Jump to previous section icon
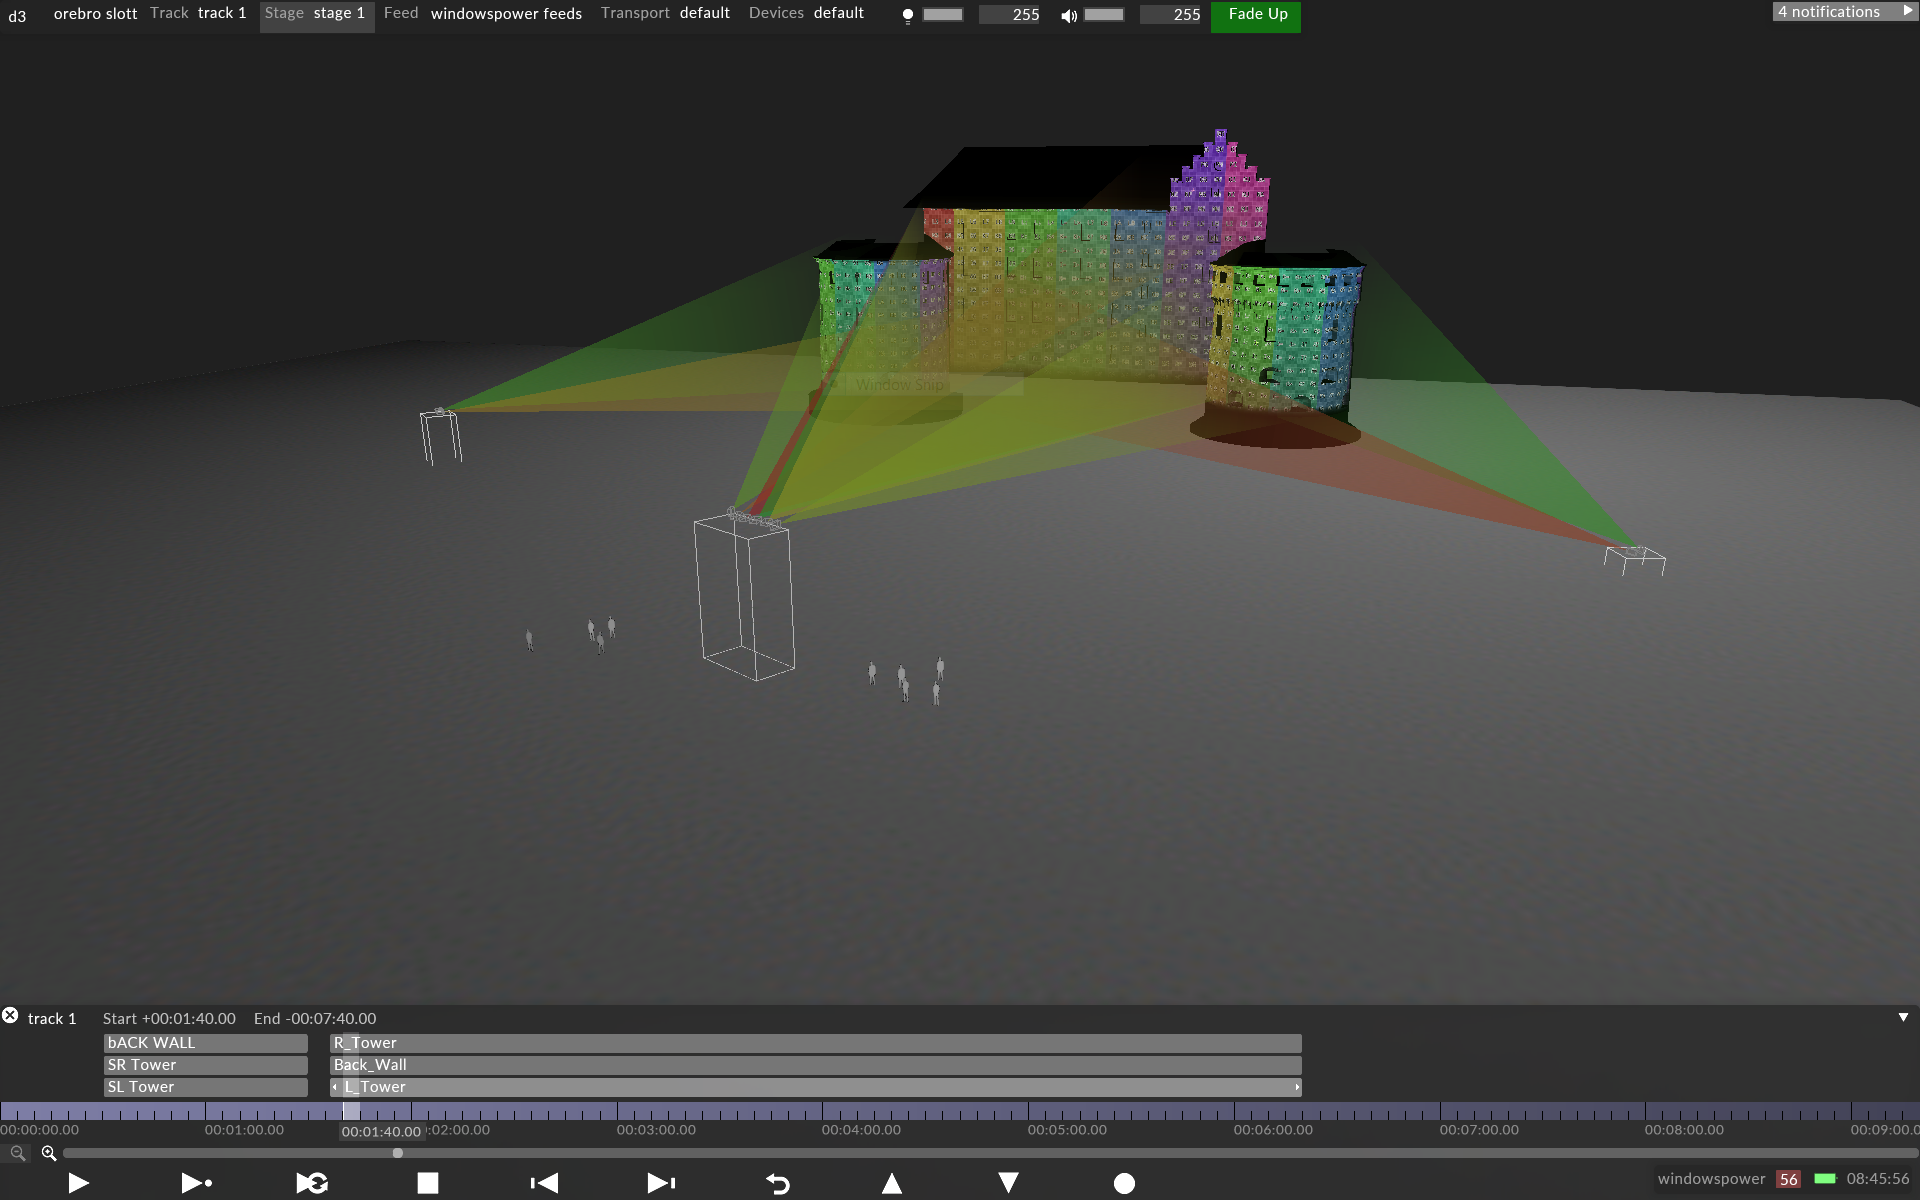Image resolution: width=1920 pixels, height=1200 pixels. coord(544,1183)
